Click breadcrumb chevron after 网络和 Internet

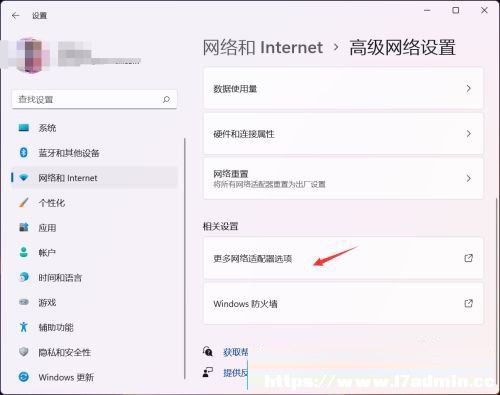(x=336, y=48)
